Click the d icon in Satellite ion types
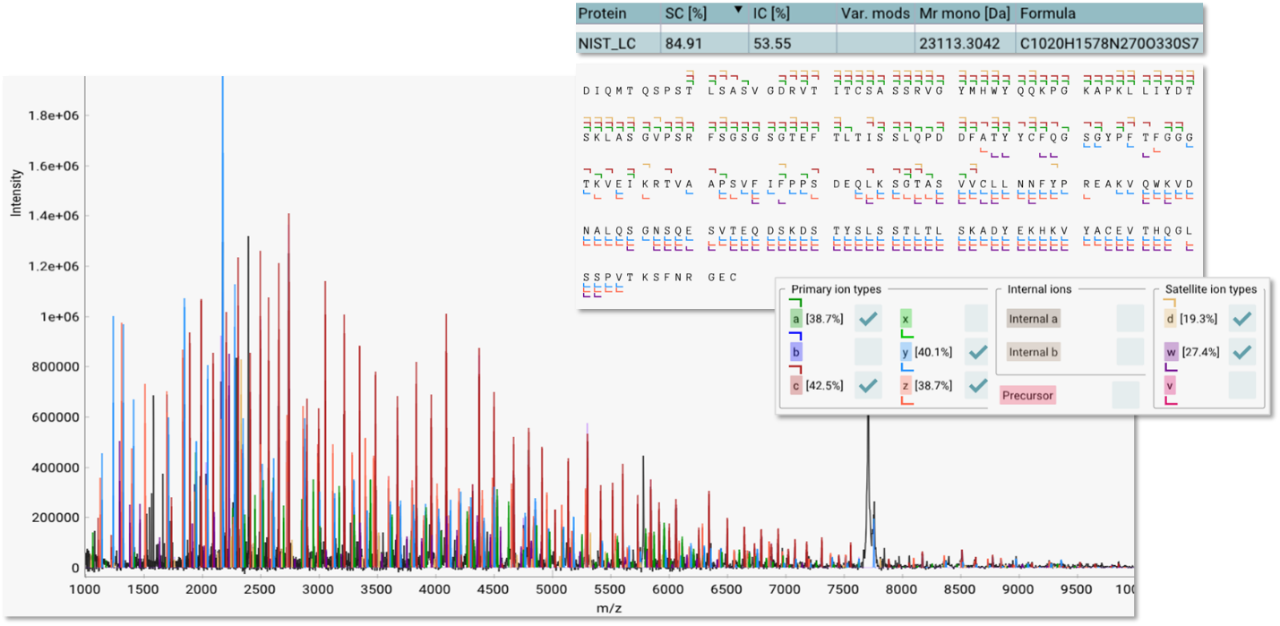 pyautogui.click(x=1169, y=318)
